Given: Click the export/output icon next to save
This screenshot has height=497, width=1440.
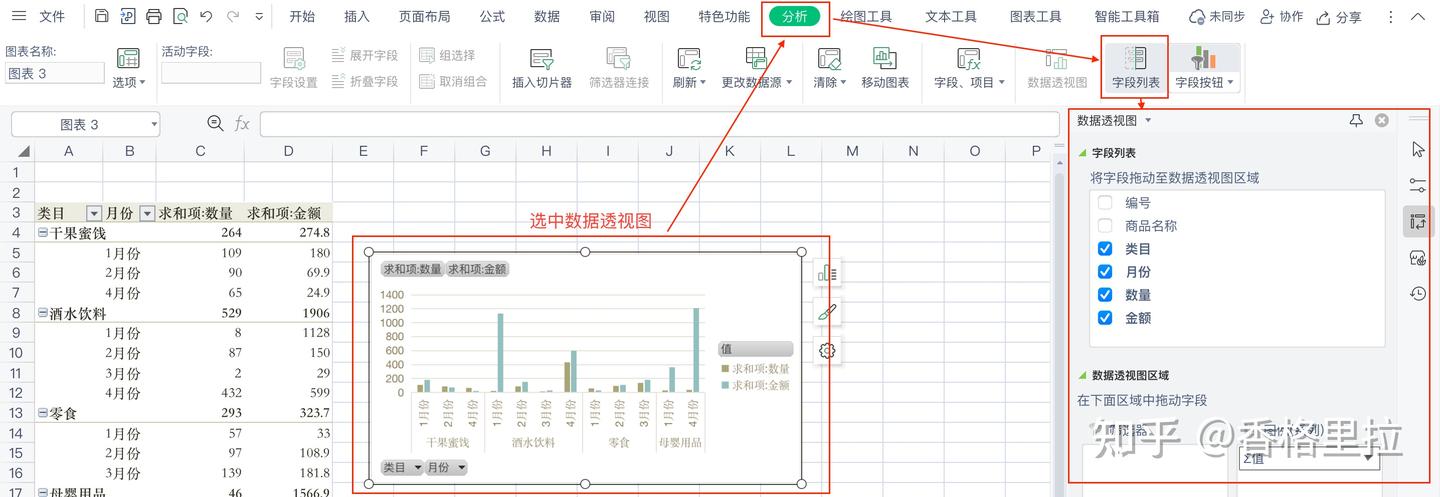Looking at the screenshot, I should point(127,17).
